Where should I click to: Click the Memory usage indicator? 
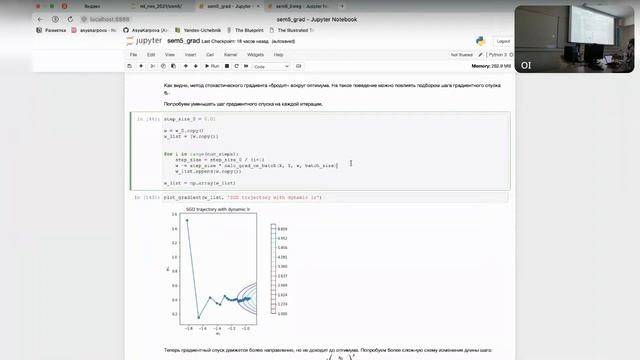pos(491,66)
